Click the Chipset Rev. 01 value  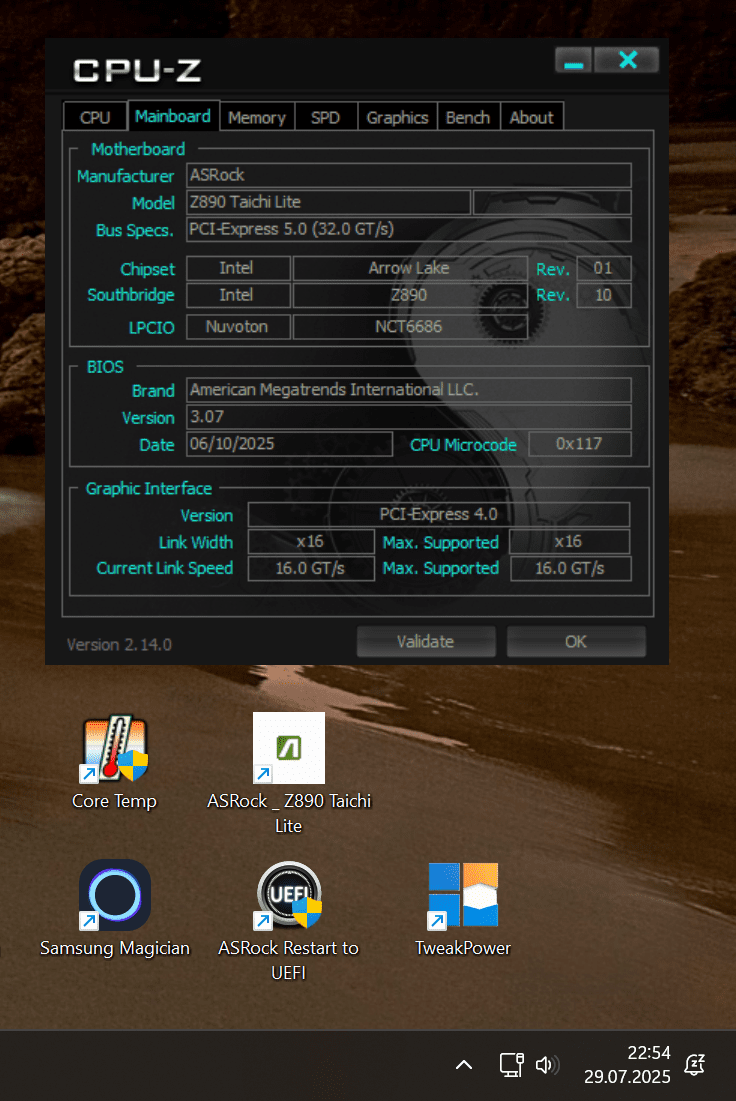[603, 268]
